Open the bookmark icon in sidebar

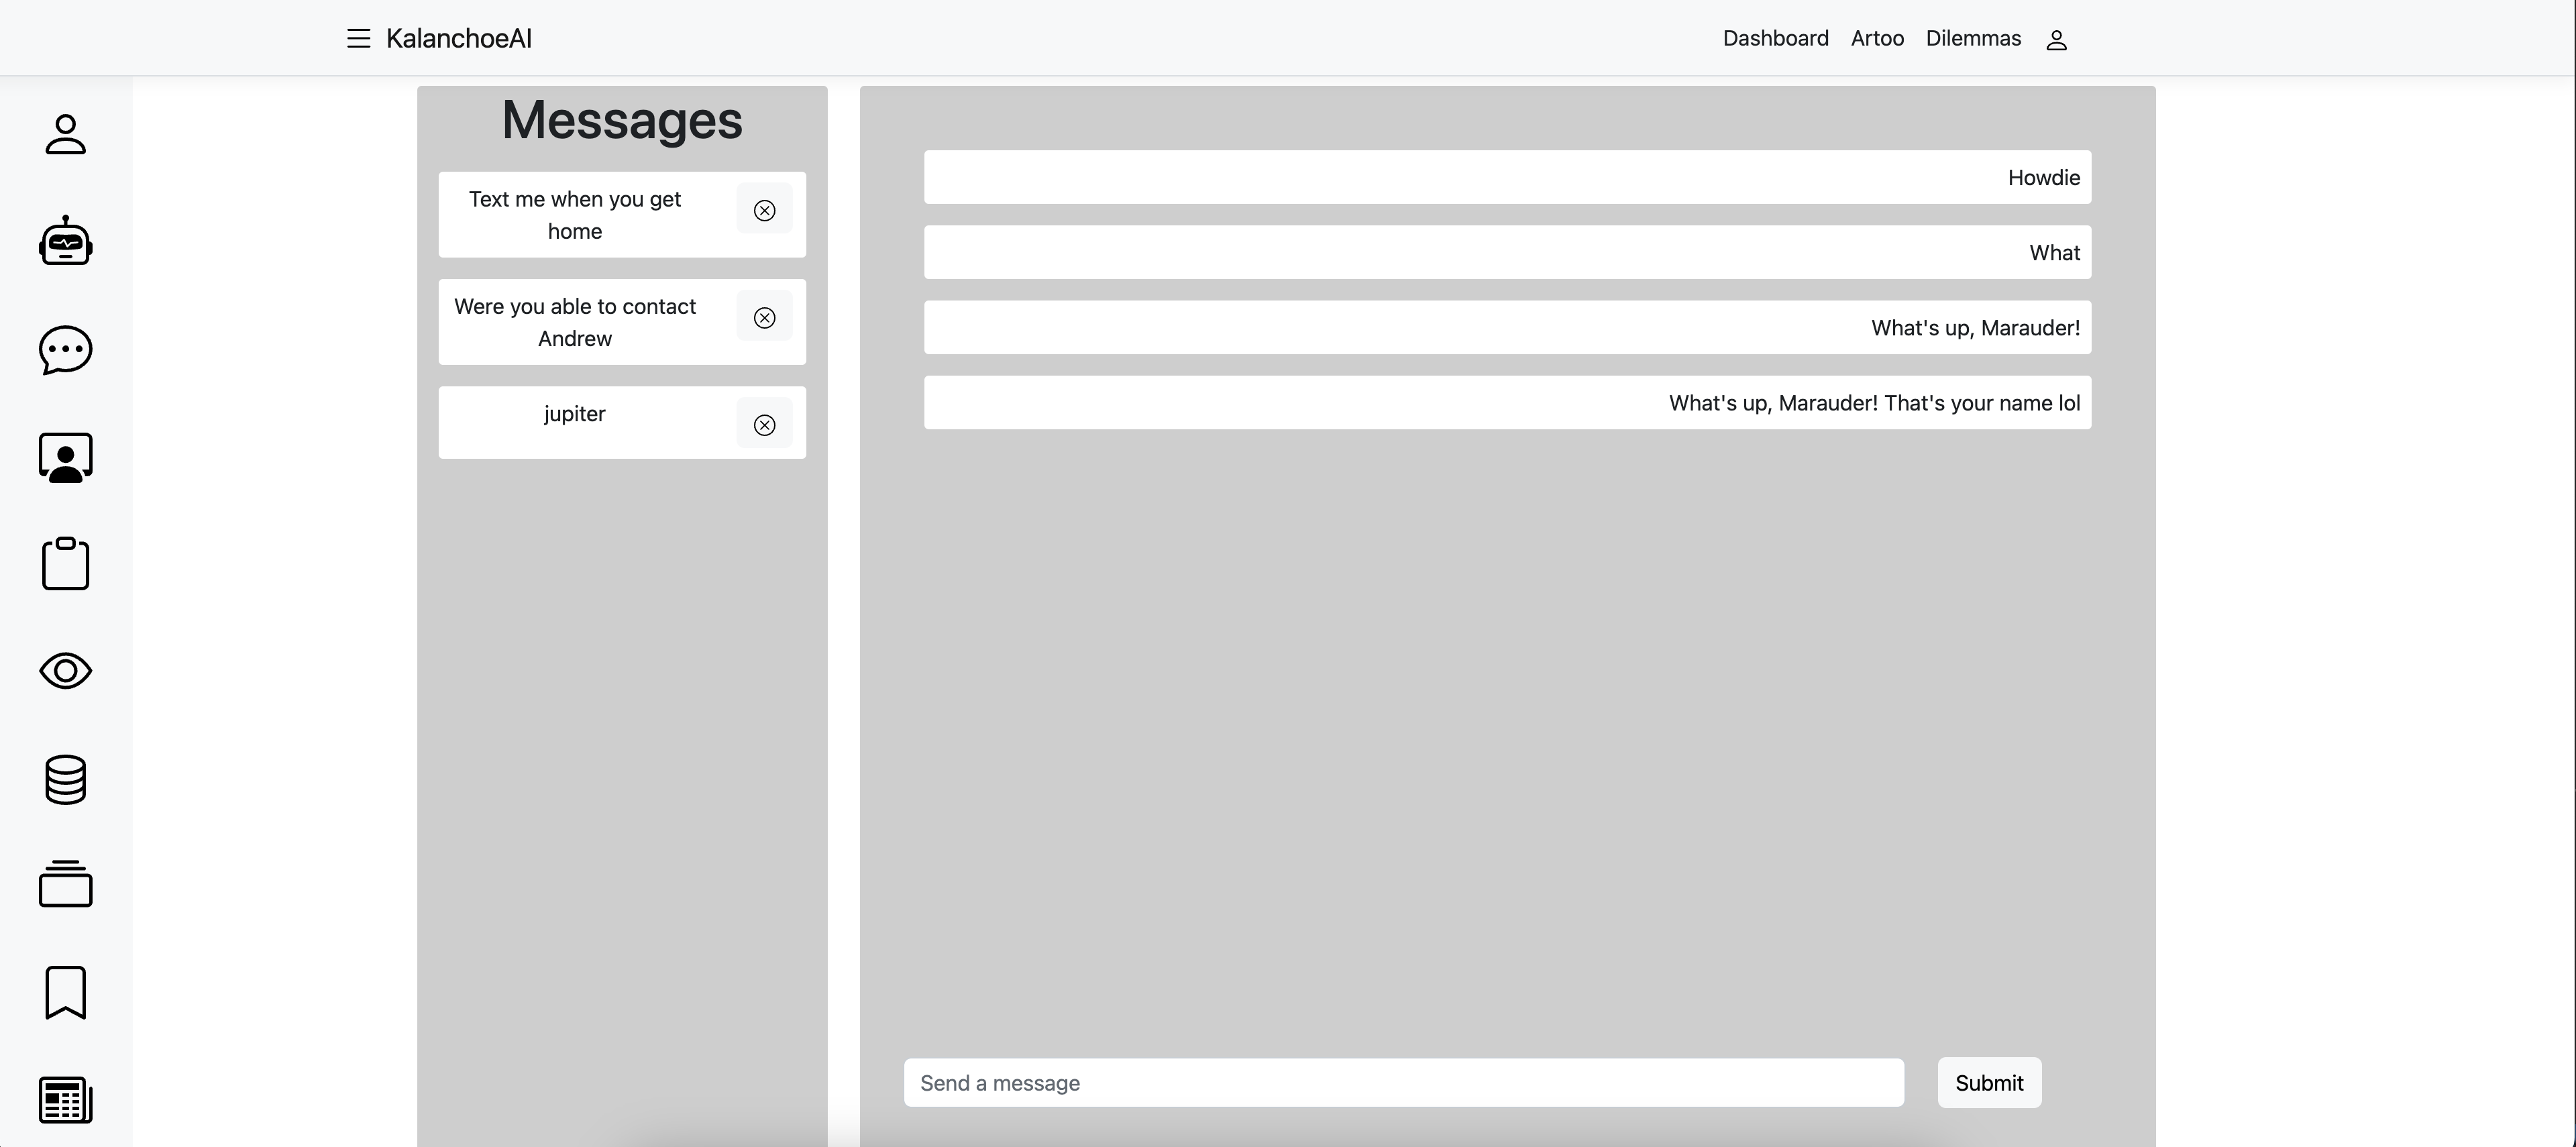click(66, 992)
